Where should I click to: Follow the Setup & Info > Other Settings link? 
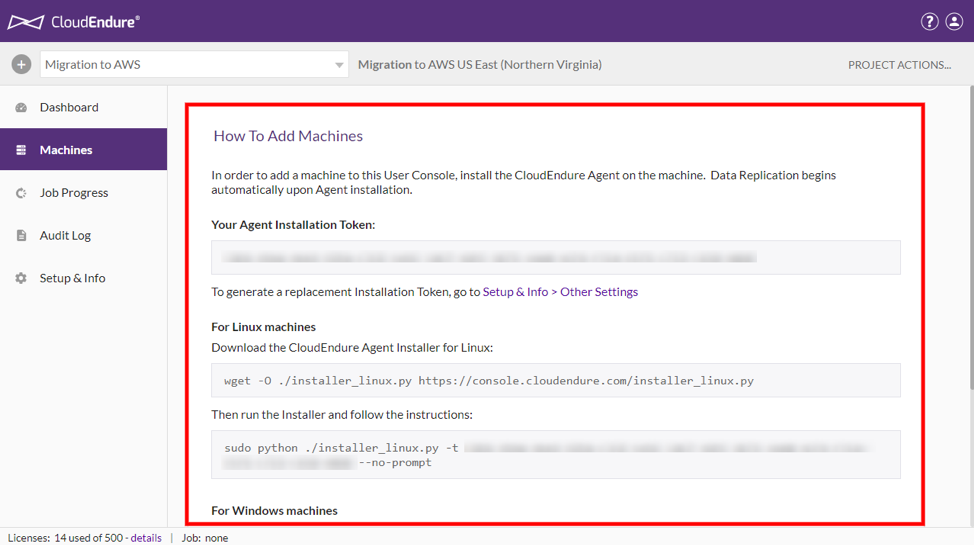coord(560,292)
